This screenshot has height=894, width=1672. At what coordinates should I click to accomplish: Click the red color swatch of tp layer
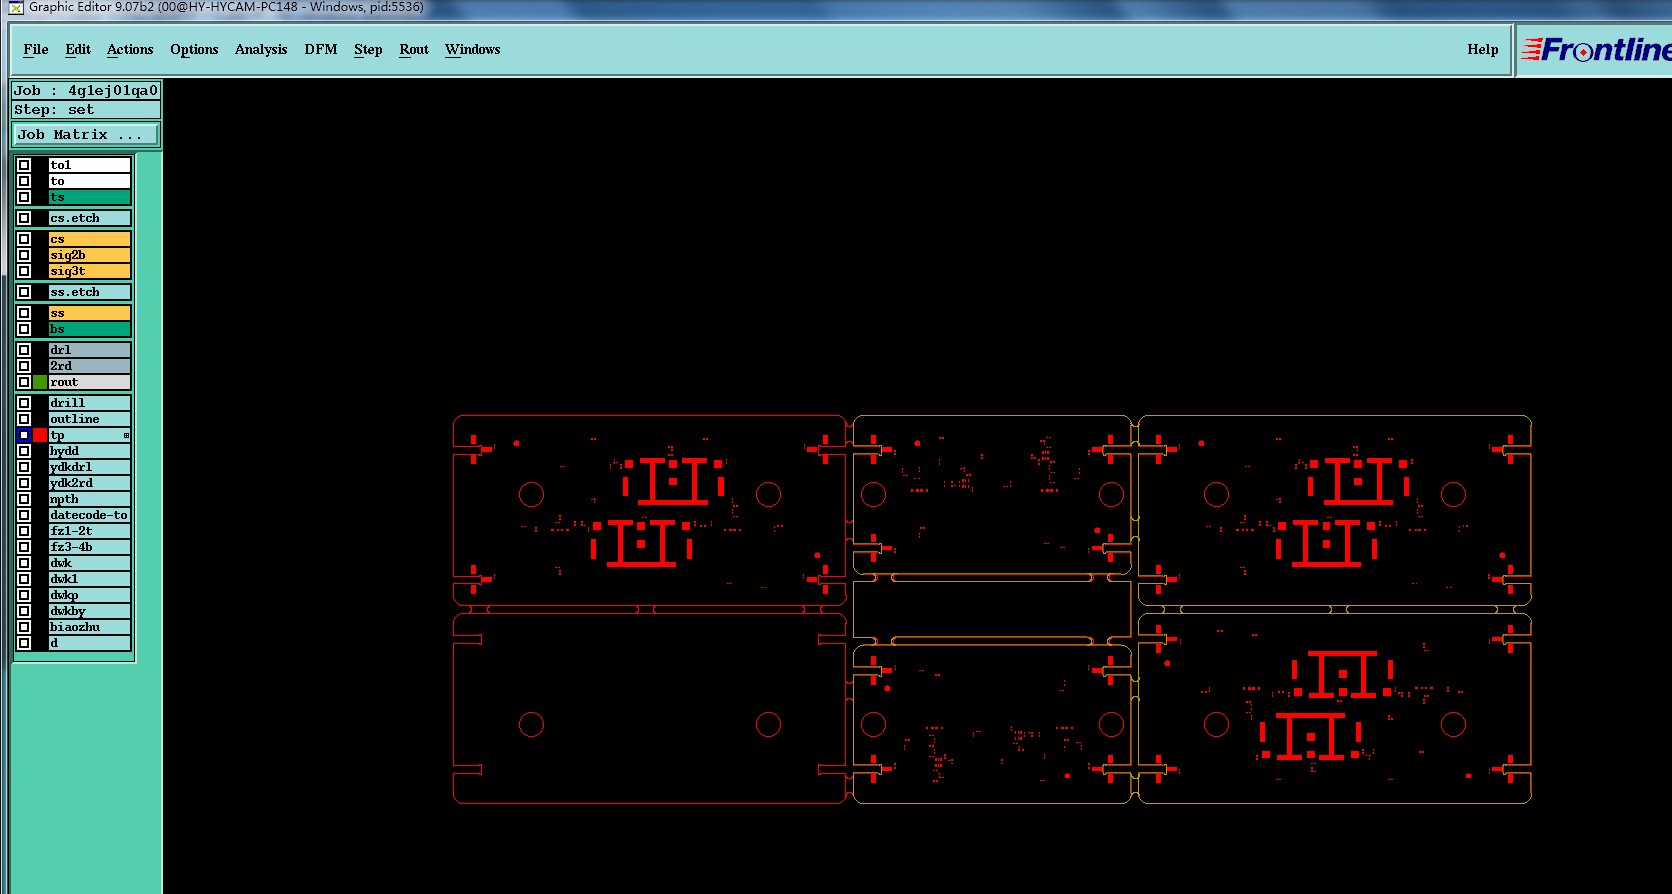(x=40, y=435)
